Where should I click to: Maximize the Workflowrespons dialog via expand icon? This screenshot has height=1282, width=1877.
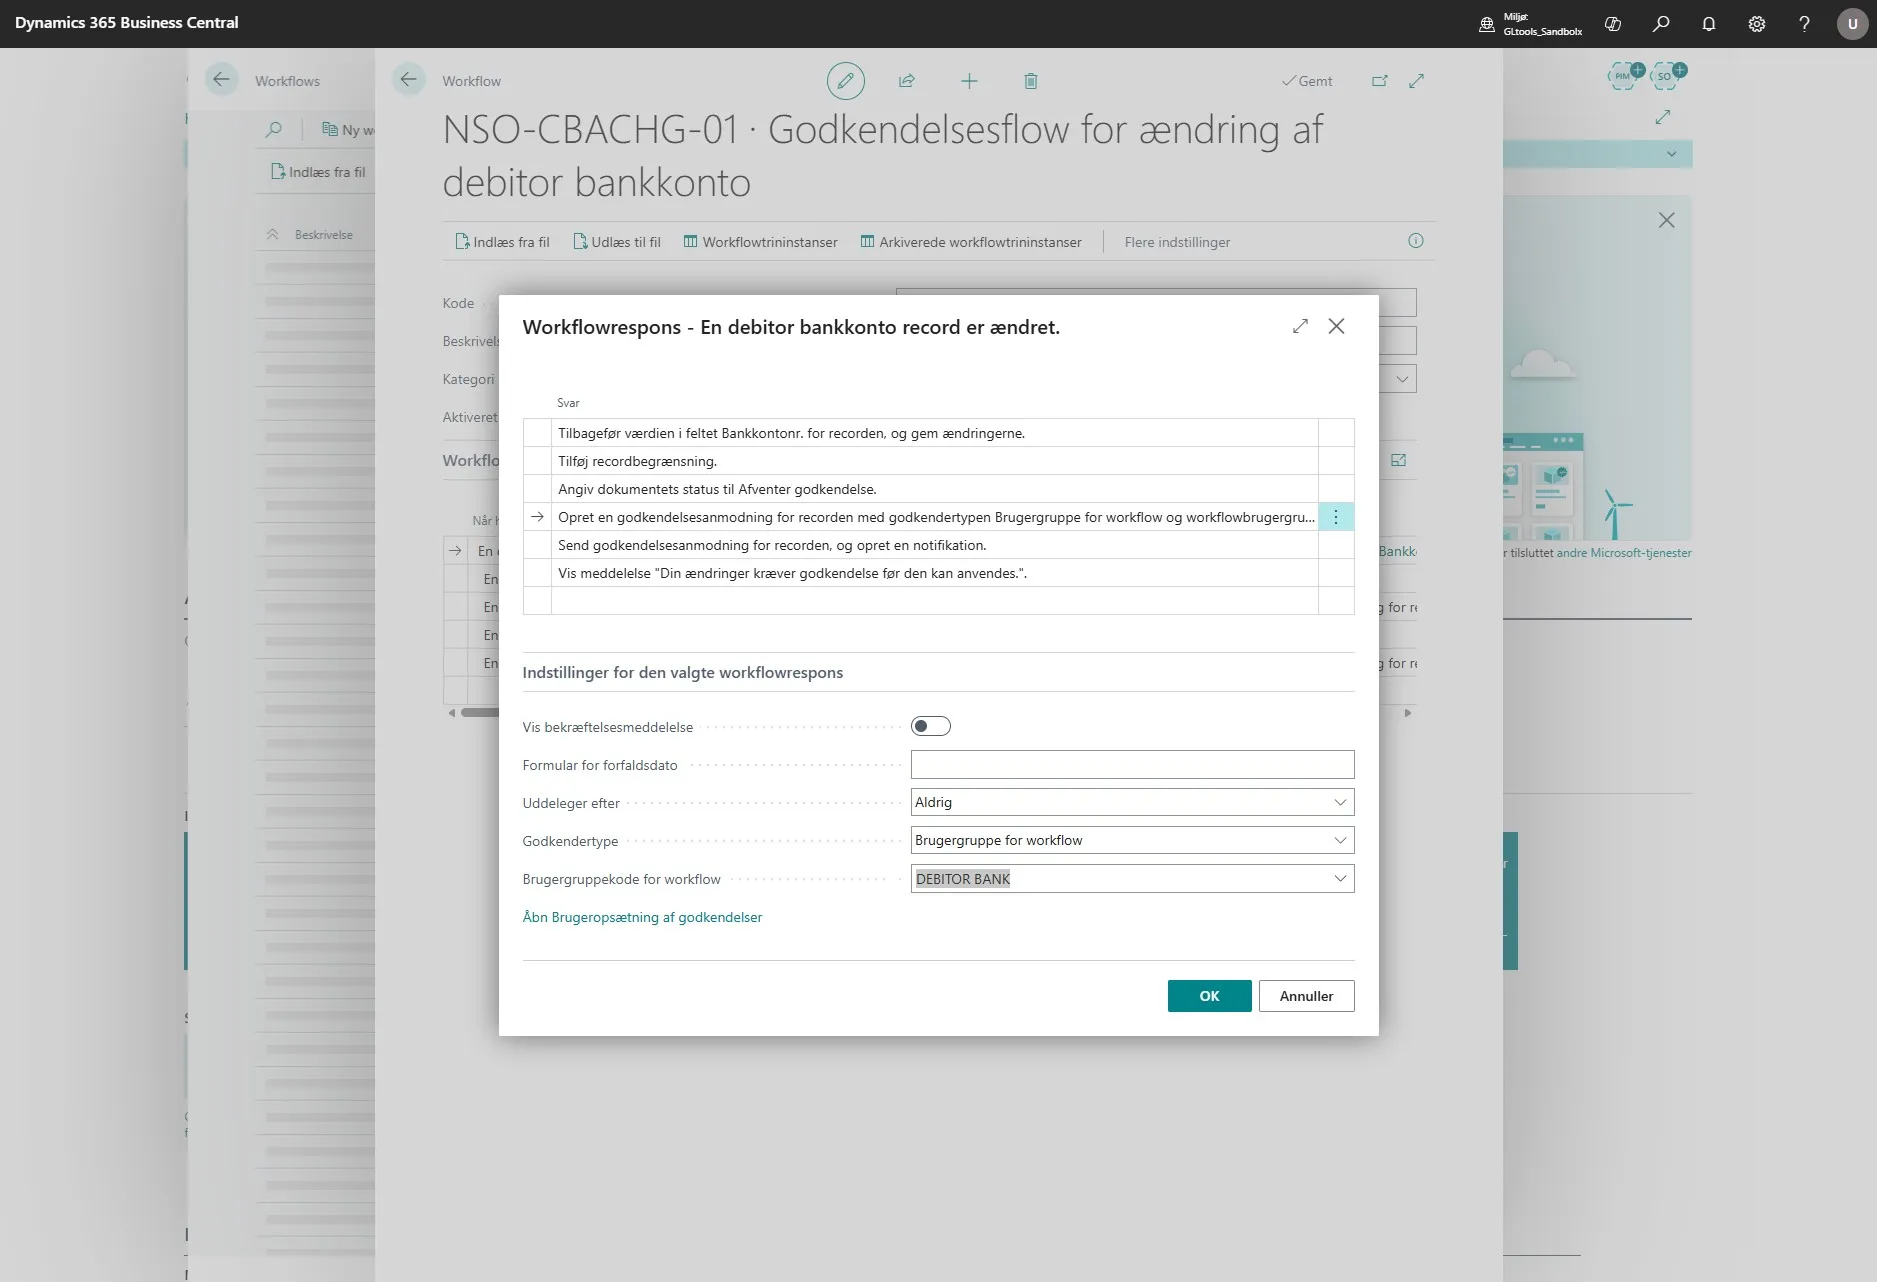[x=1300, y=326]
